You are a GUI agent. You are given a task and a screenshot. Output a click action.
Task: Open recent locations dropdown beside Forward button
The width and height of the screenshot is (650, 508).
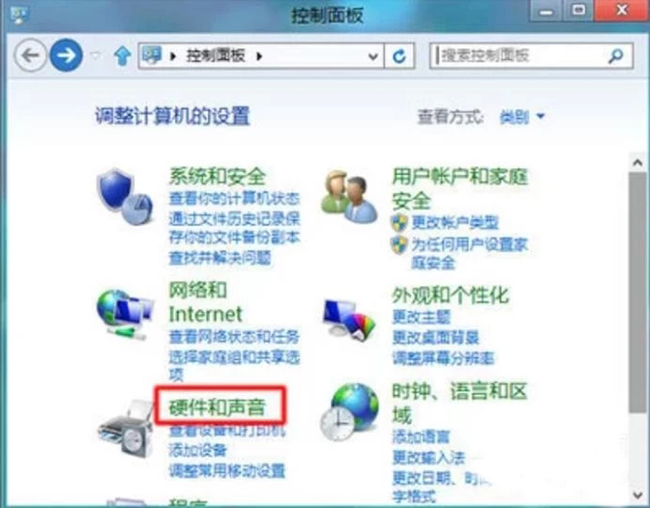[95, 56]
